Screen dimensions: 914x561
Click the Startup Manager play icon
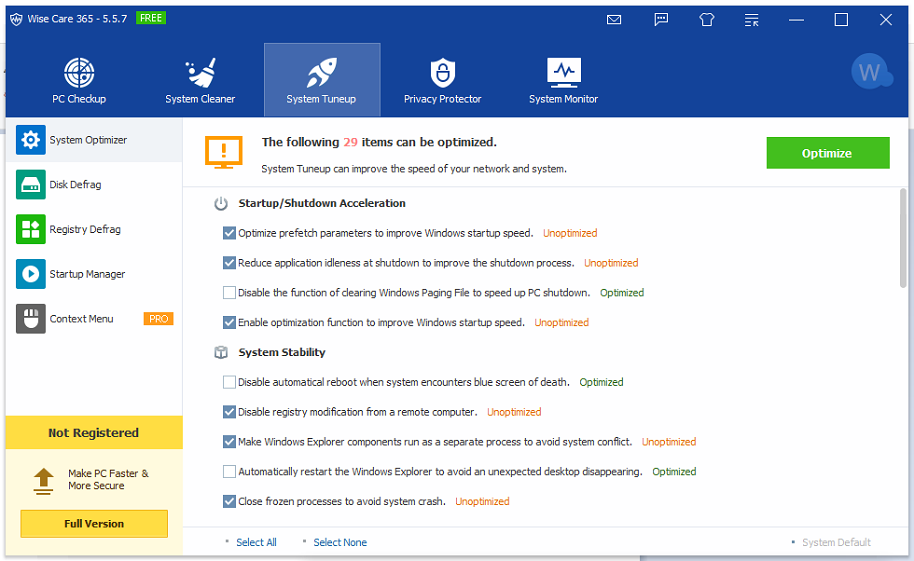(31, 274)
